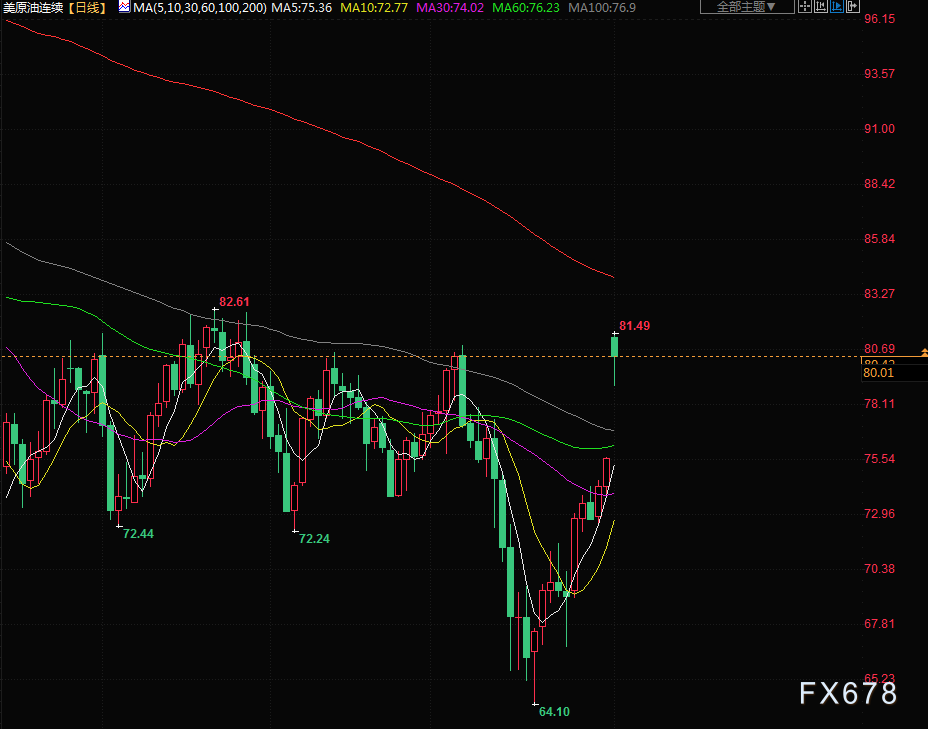Open the 【日线】 period selector
Viewport: 928px width, 729px height.
click(x=87, y=8)
